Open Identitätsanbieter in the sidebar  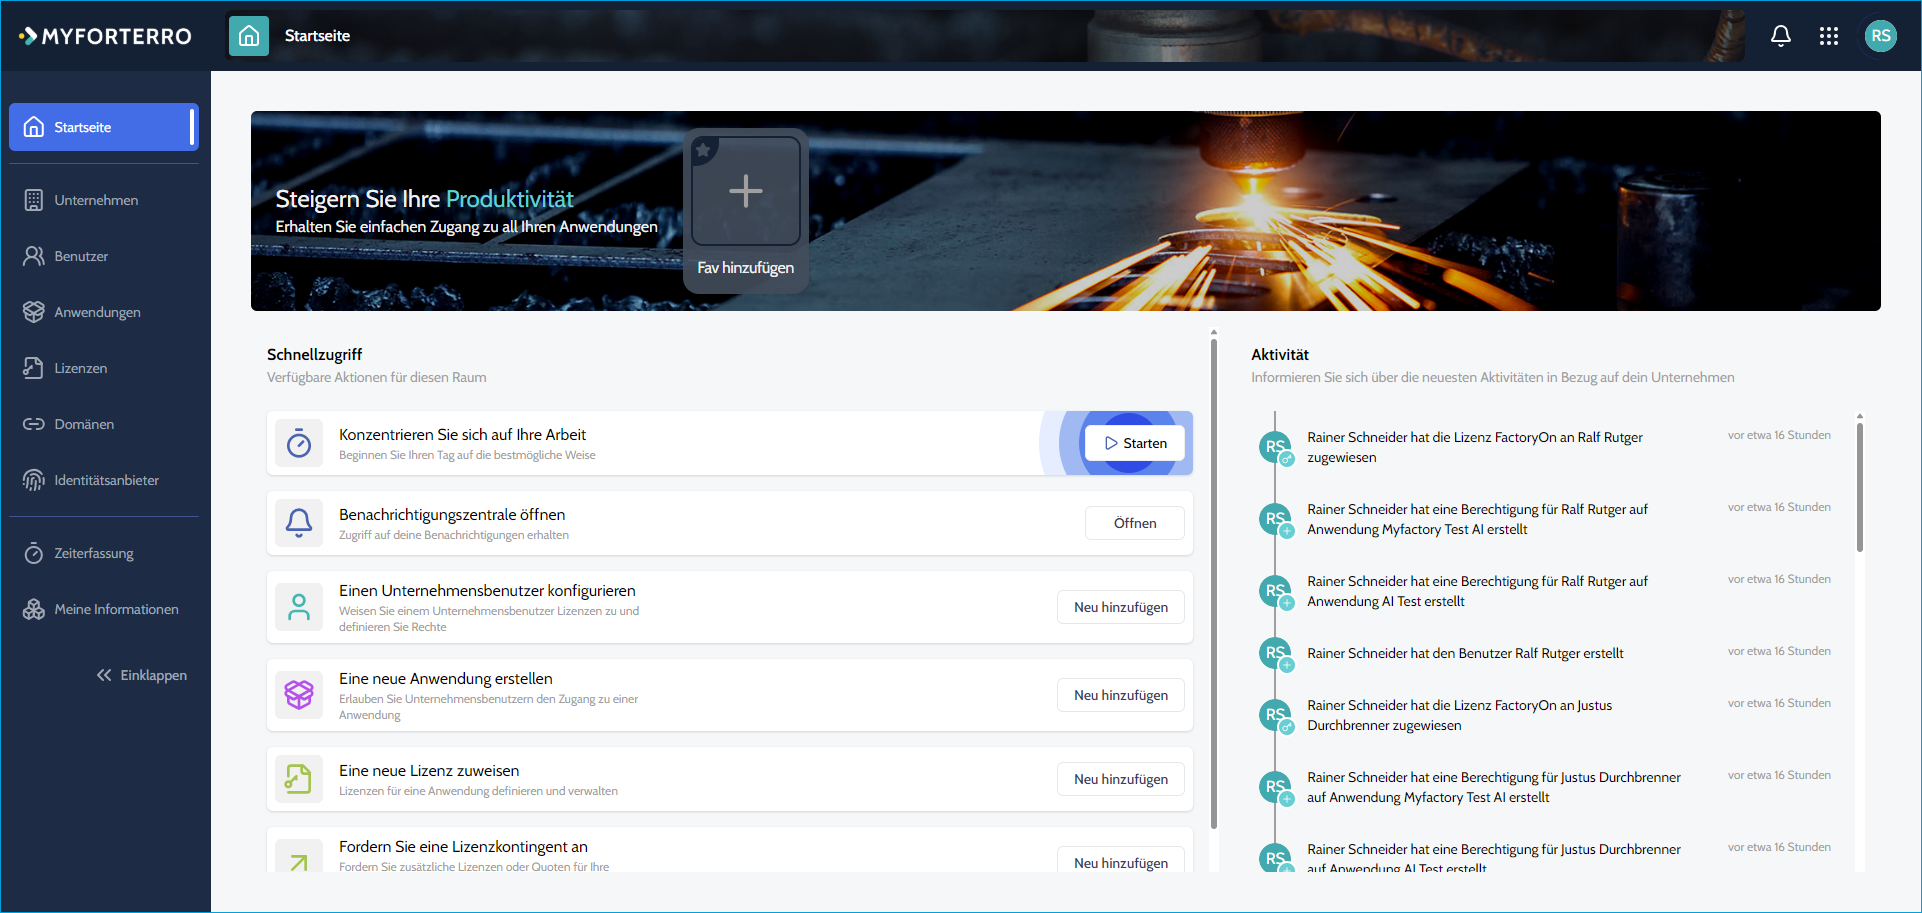[x=104, y=480]
